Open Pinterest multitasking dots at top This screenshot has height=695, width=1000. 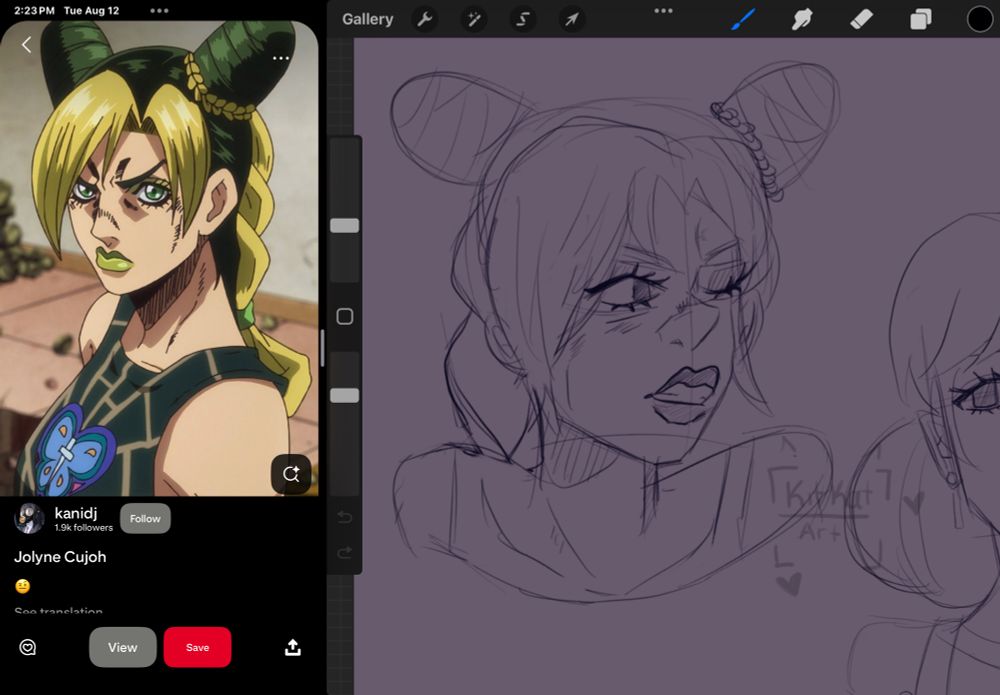click(159, 10)
